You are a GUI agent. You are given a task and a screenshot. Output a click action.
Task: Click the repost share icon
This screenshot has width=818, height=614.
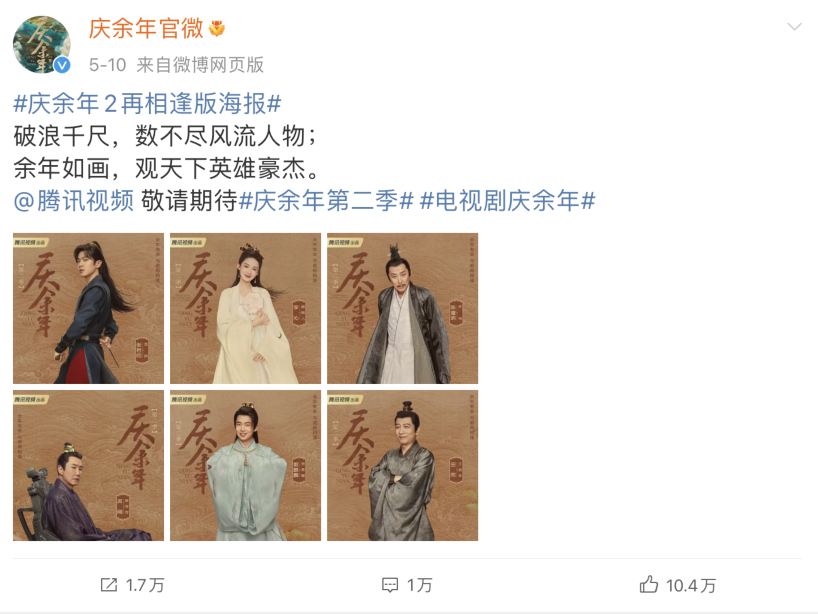109,585
